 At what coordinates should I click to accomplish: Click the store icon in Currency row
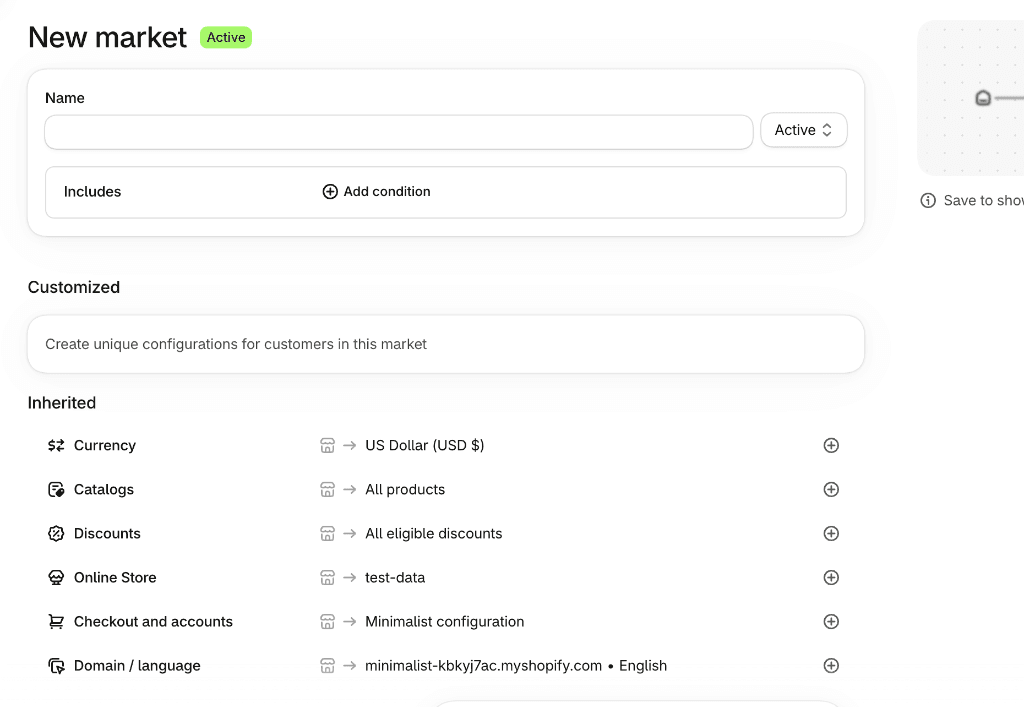click(x=327, y=445)
